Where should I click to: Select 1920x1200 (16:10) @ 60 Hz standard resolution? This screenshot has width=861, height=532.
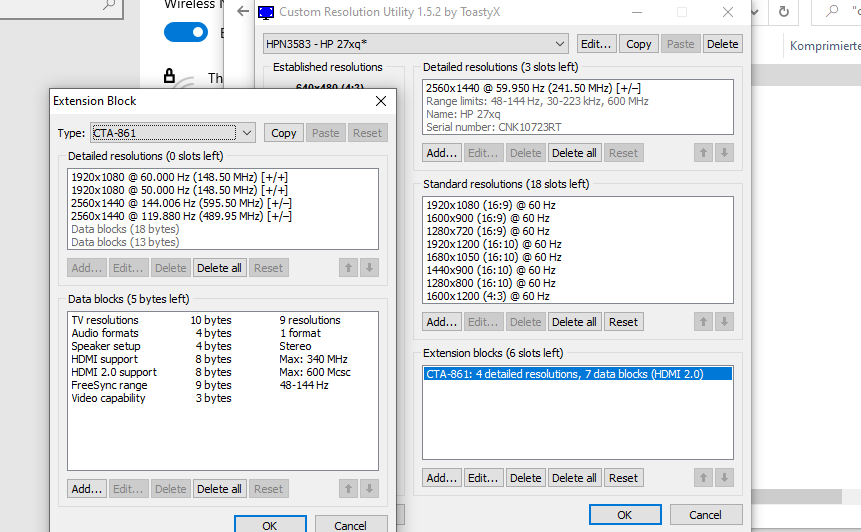tap(493, 244)
